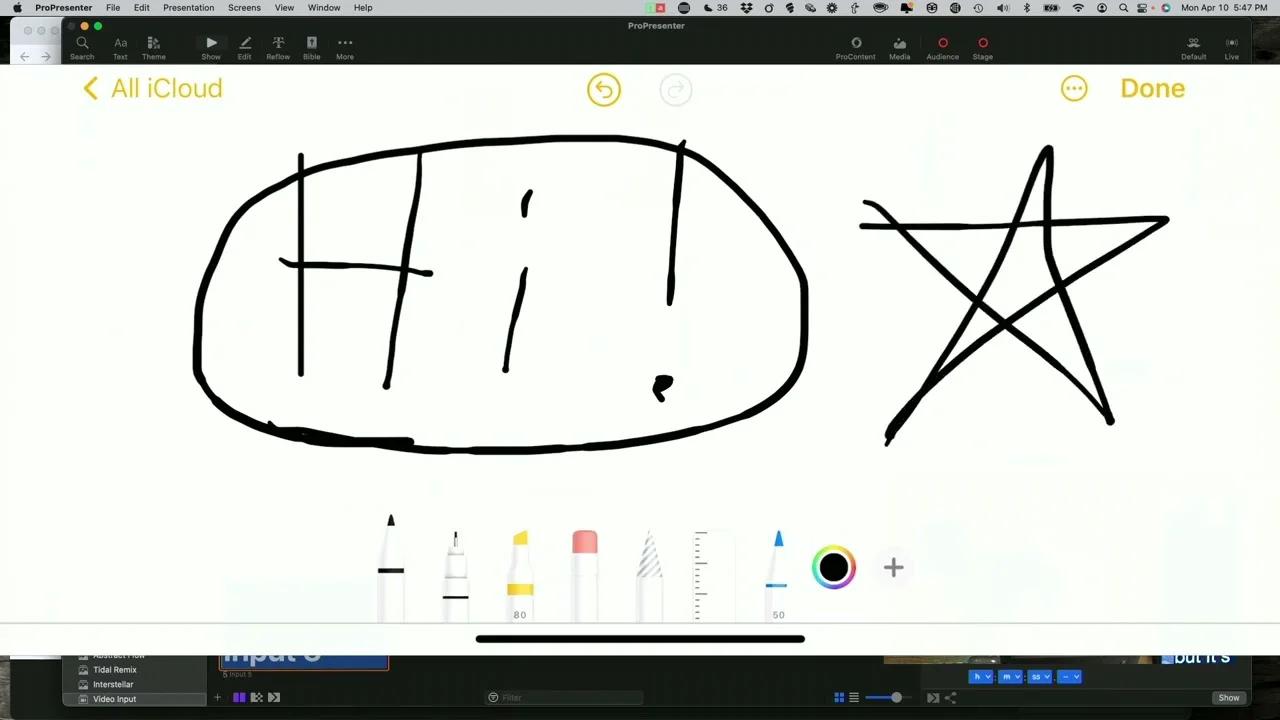1280x720 pixels.
Task: Go back to All iCloud
Action: coord(152,88)
